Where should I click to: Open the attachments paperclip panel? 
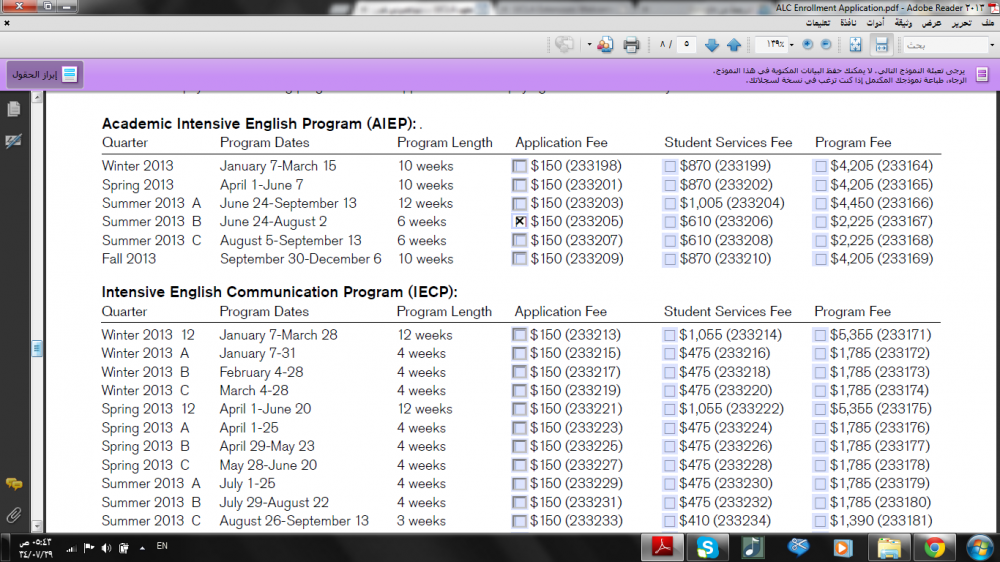coord(14,516)
